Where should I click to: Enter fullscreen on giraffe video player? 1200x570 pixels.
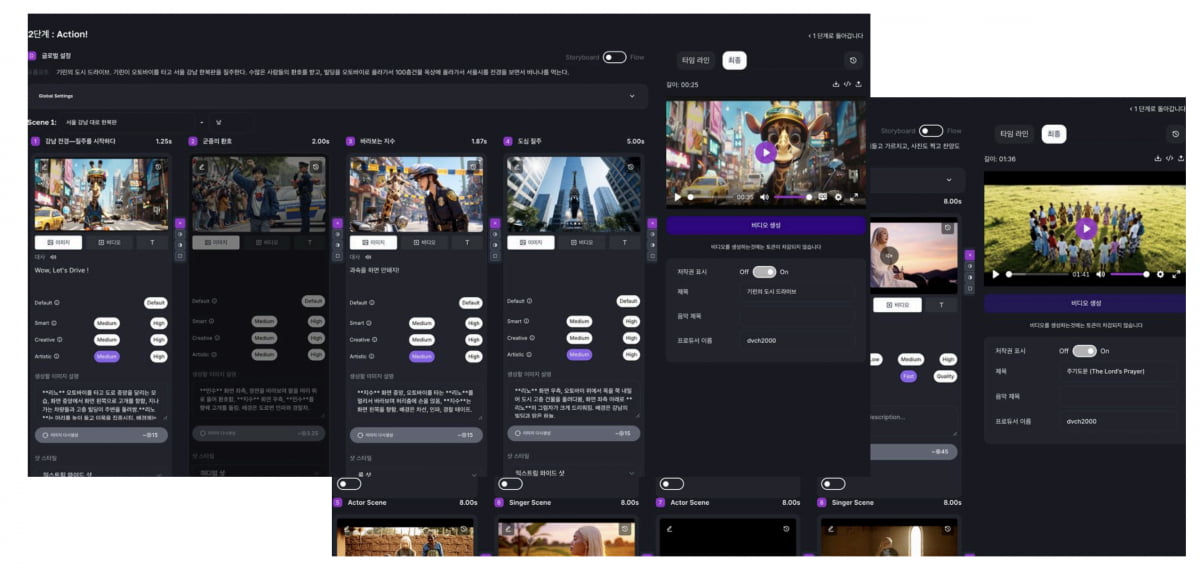coord(856,197)
